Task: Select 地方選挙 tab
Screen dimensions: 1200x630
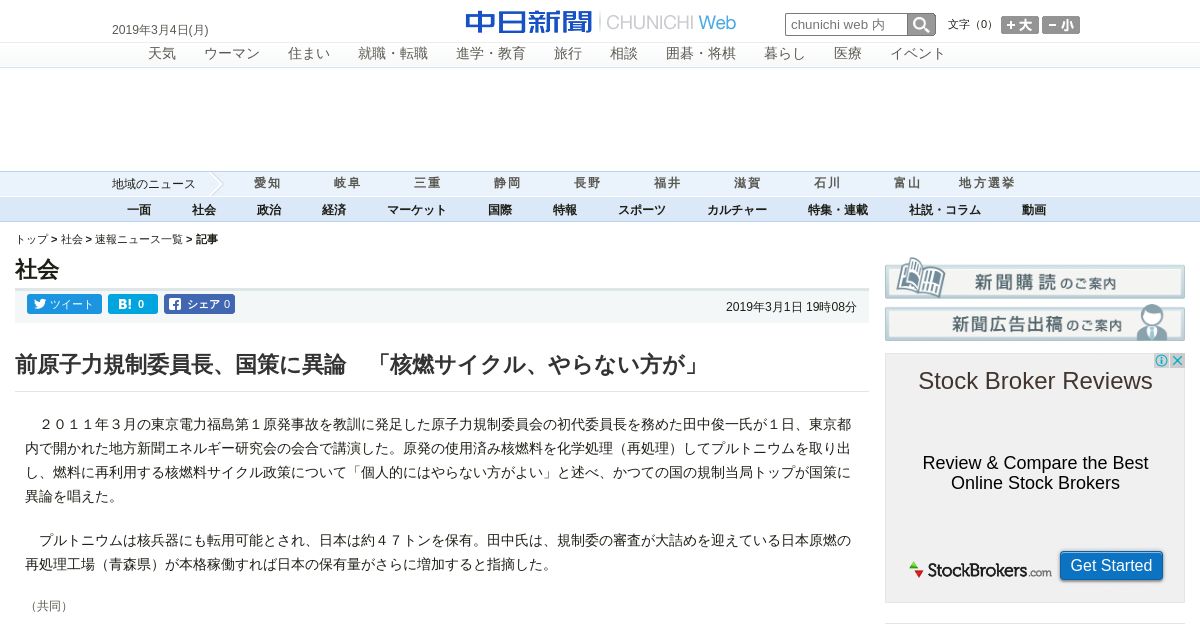Action: (x=987, y=183)
